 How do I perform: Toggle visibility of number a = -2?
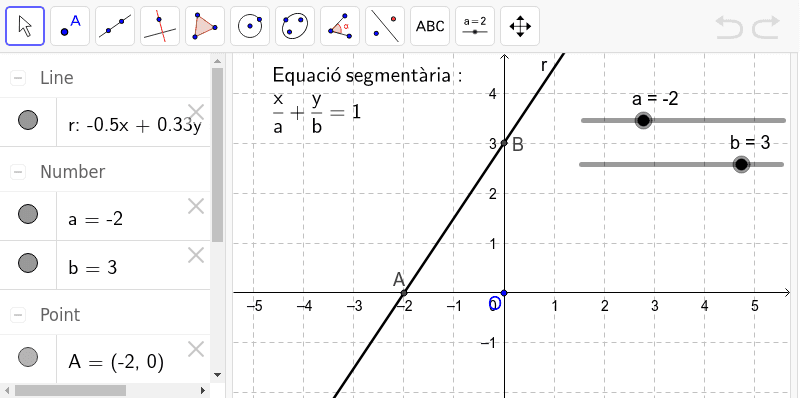tap(28, 214)
